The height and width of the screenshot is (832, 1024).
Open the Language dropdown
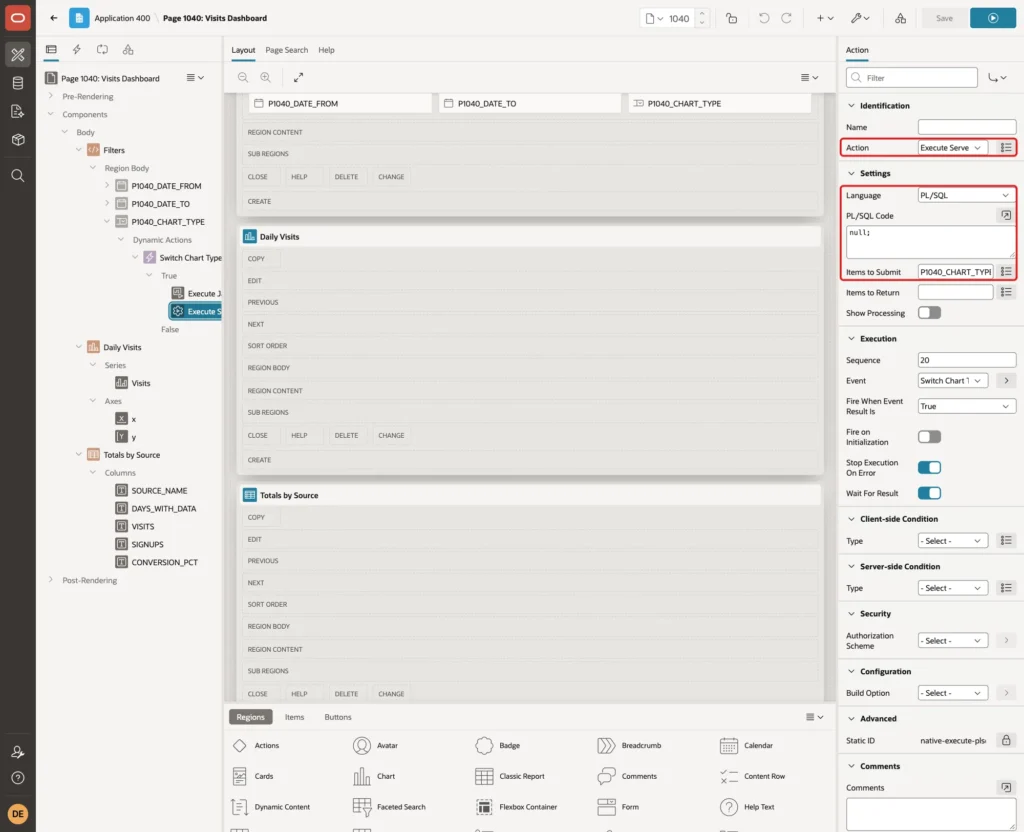(966, 195)
